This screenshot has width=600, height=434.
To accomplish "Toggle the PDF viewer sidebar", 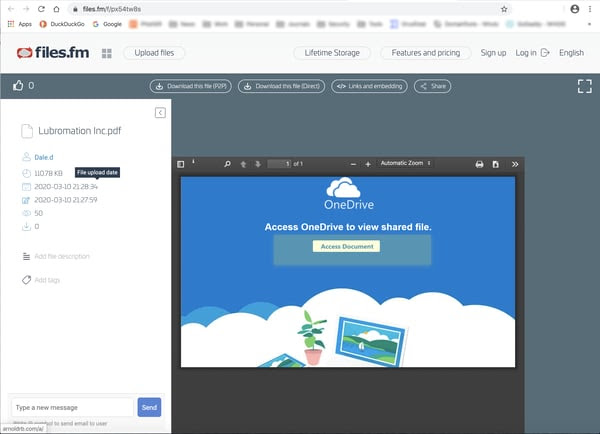I will click(181, 164).
